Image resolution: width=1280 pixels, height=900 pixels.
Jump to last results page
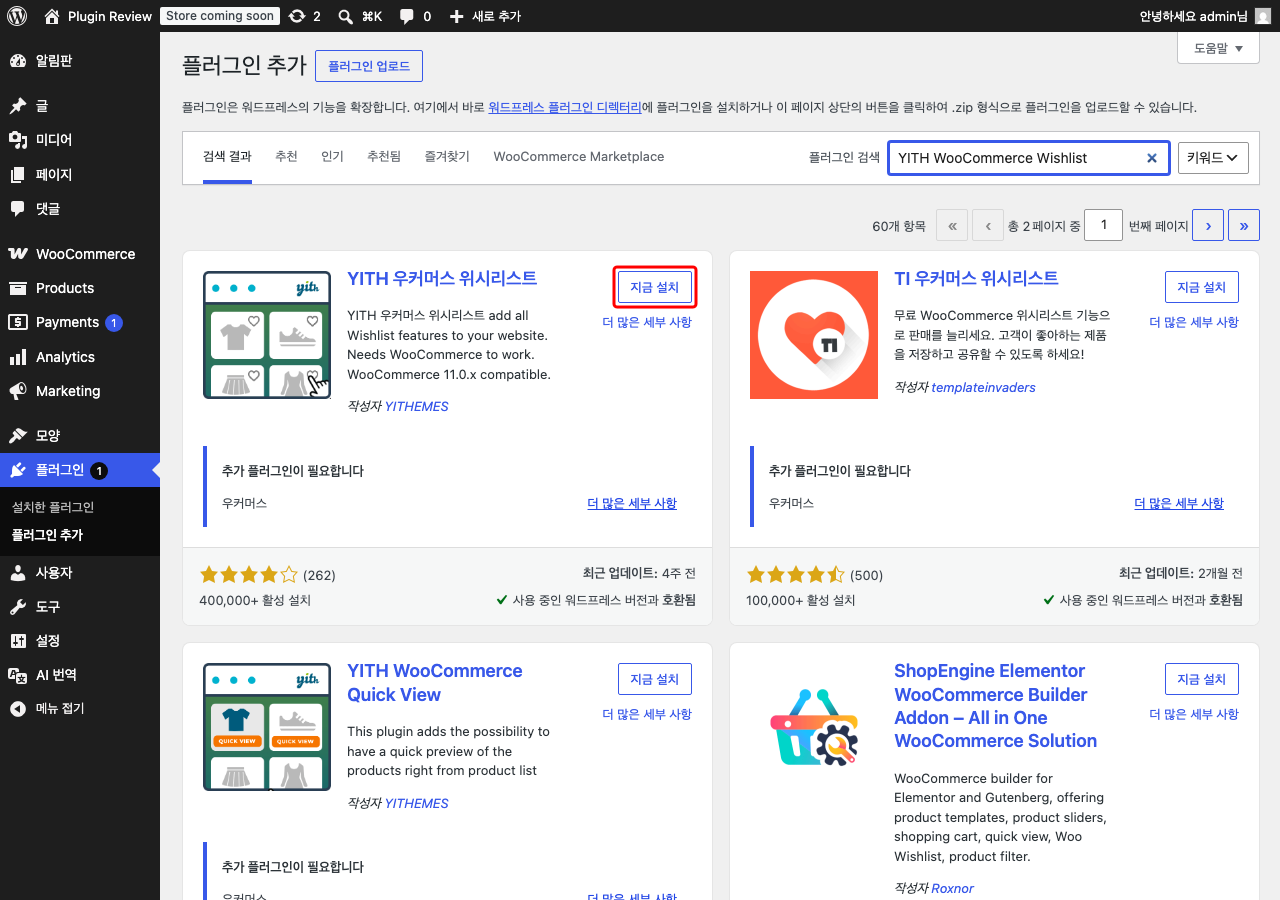tap(1244, 226)
